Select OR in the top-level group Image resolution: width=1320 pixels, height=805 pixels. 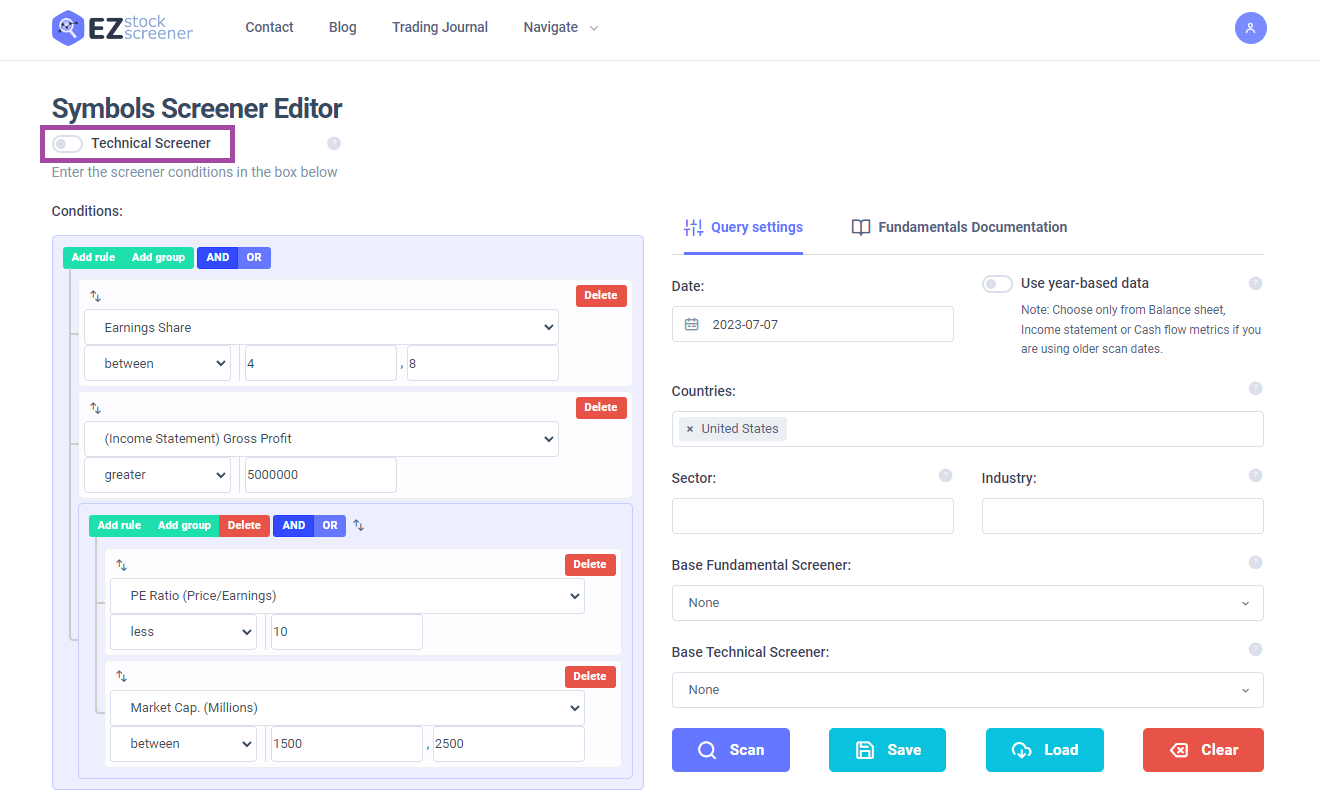(254, 258)
